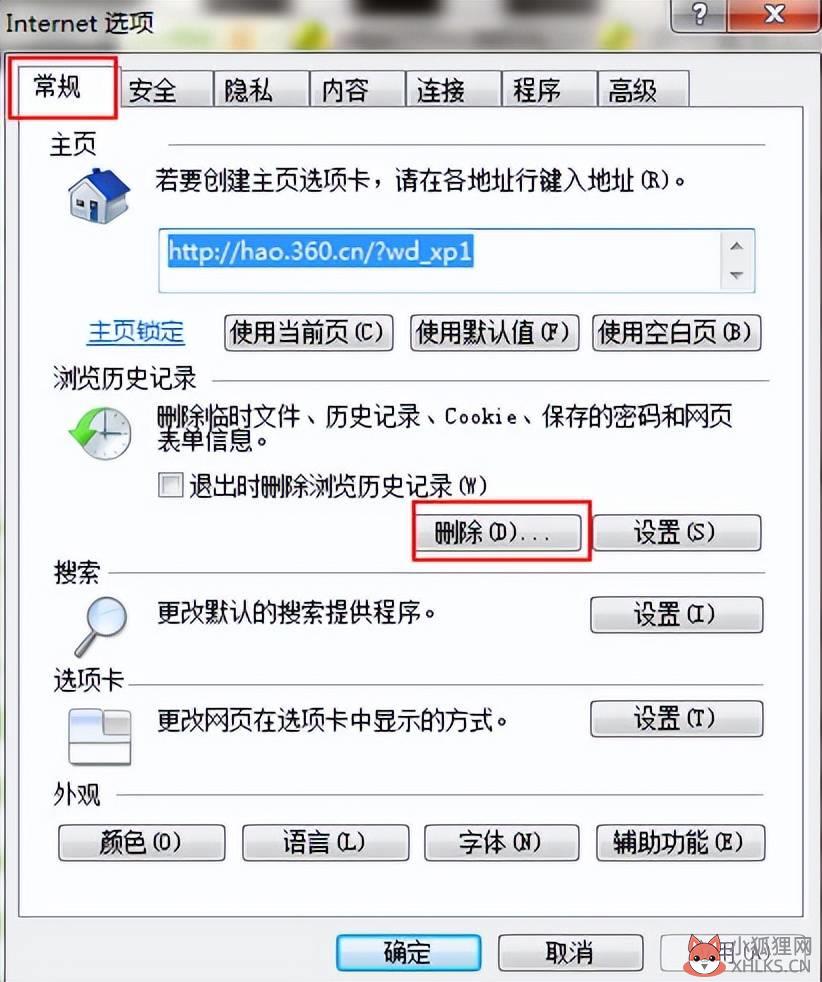Image resolution: width=822 pixels, height=982 pixels.
Task: Click the question mark help button
Action: (x=699, y=14)
